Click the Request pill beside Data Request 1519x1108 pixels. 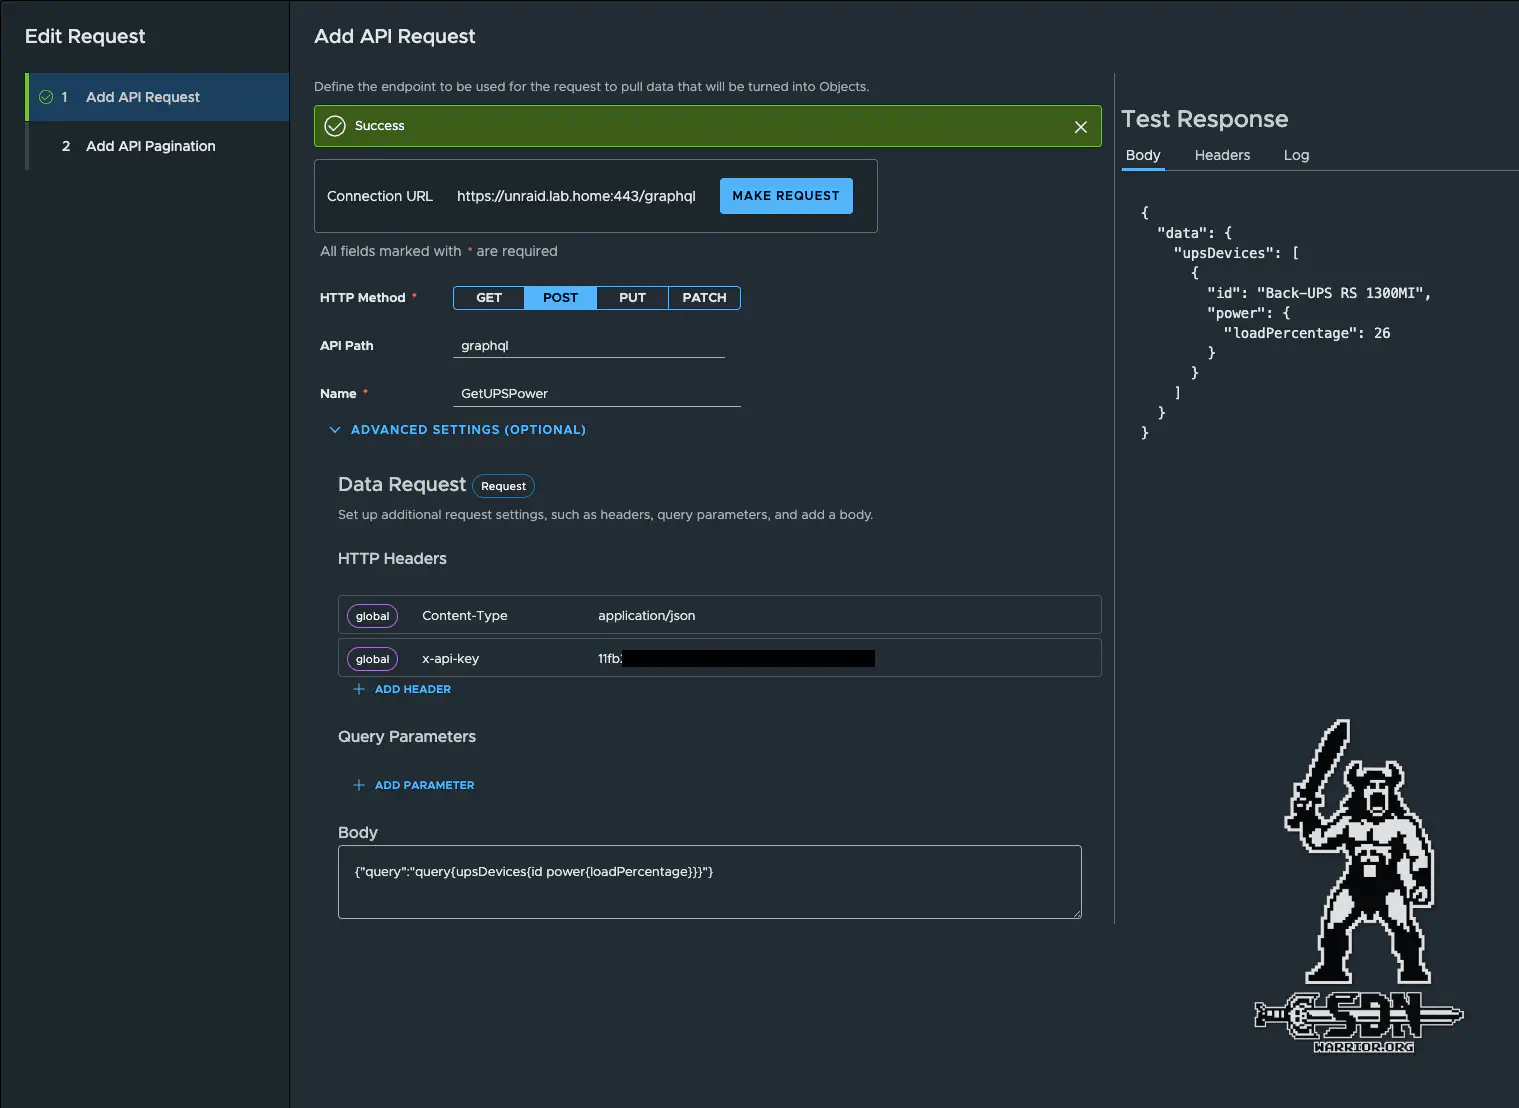(x=503, y=486)
